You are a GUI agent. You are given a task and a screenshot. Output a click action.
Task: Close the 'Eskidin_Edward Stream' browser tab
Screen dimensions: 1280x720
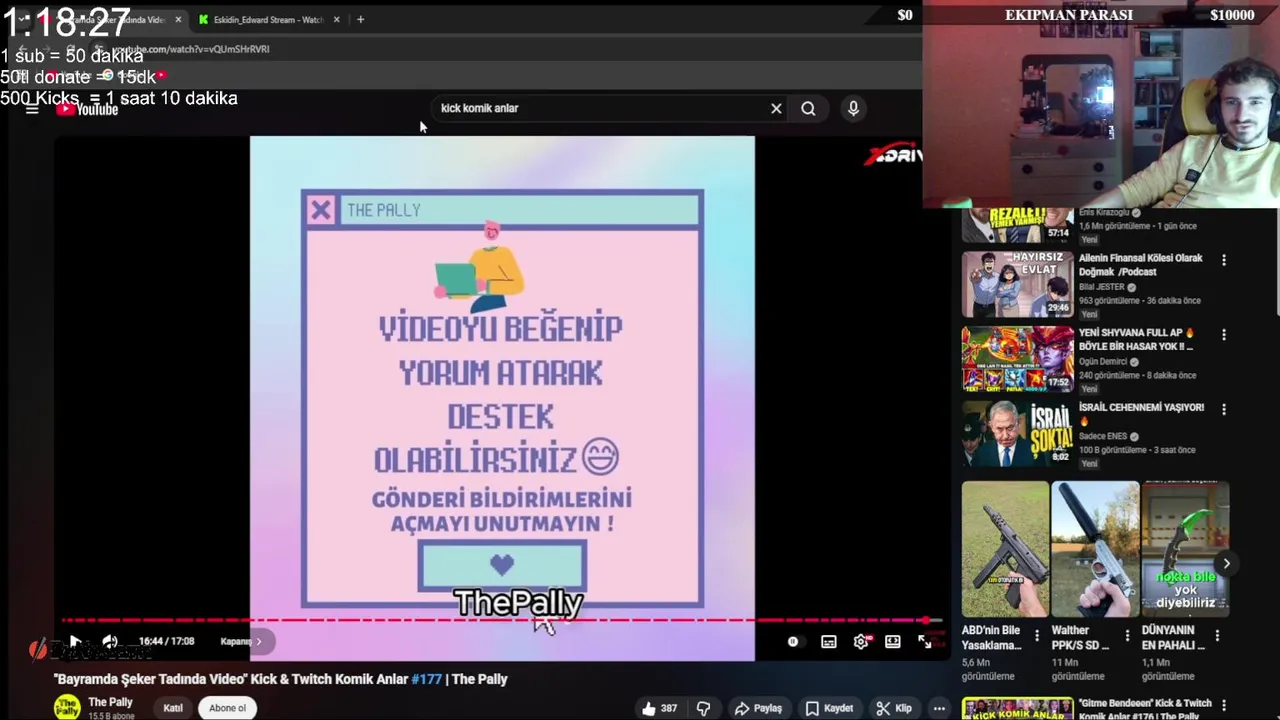point(336,19)
